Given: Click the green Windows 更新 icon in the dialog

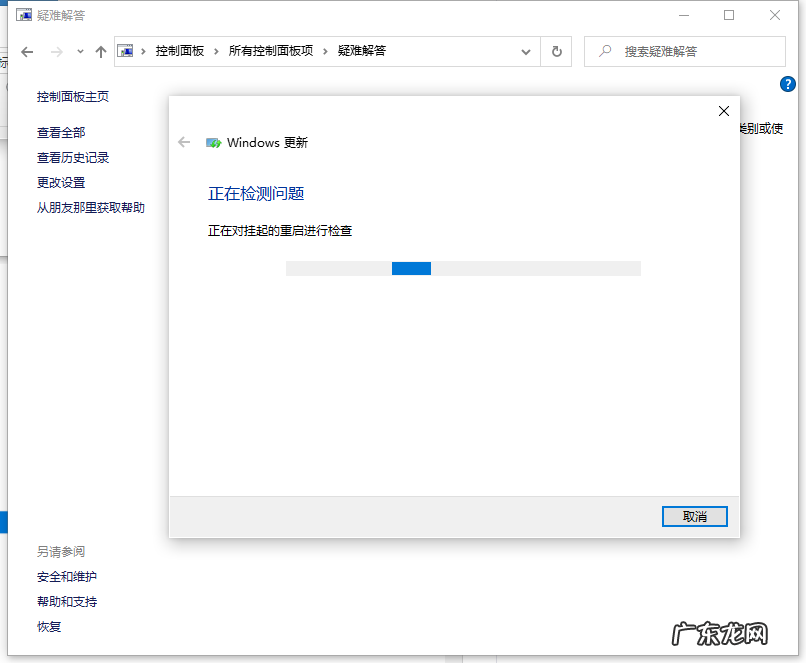Looking at the screenshot, I should [x=213, y=142].
